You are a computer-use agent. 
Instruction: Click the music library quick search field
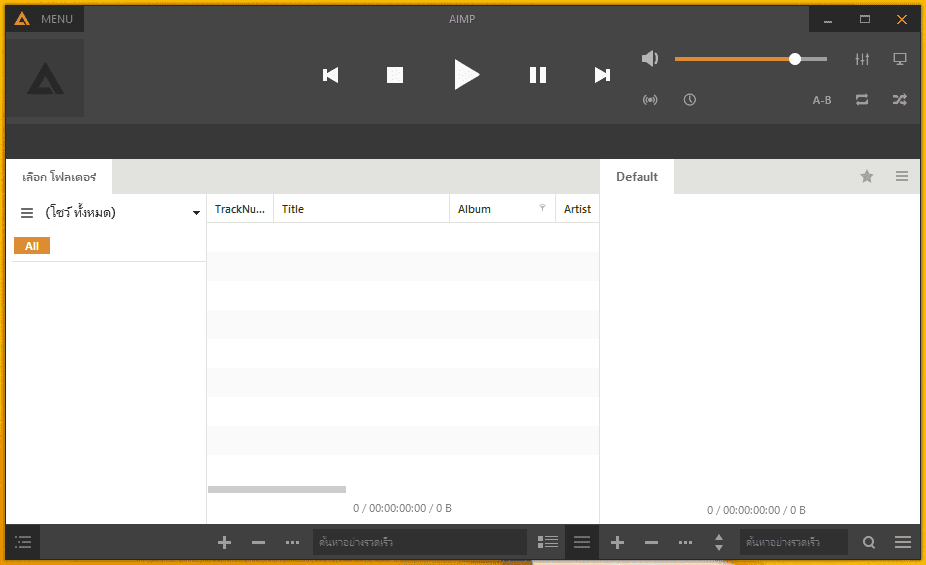(x=420, y=542)
